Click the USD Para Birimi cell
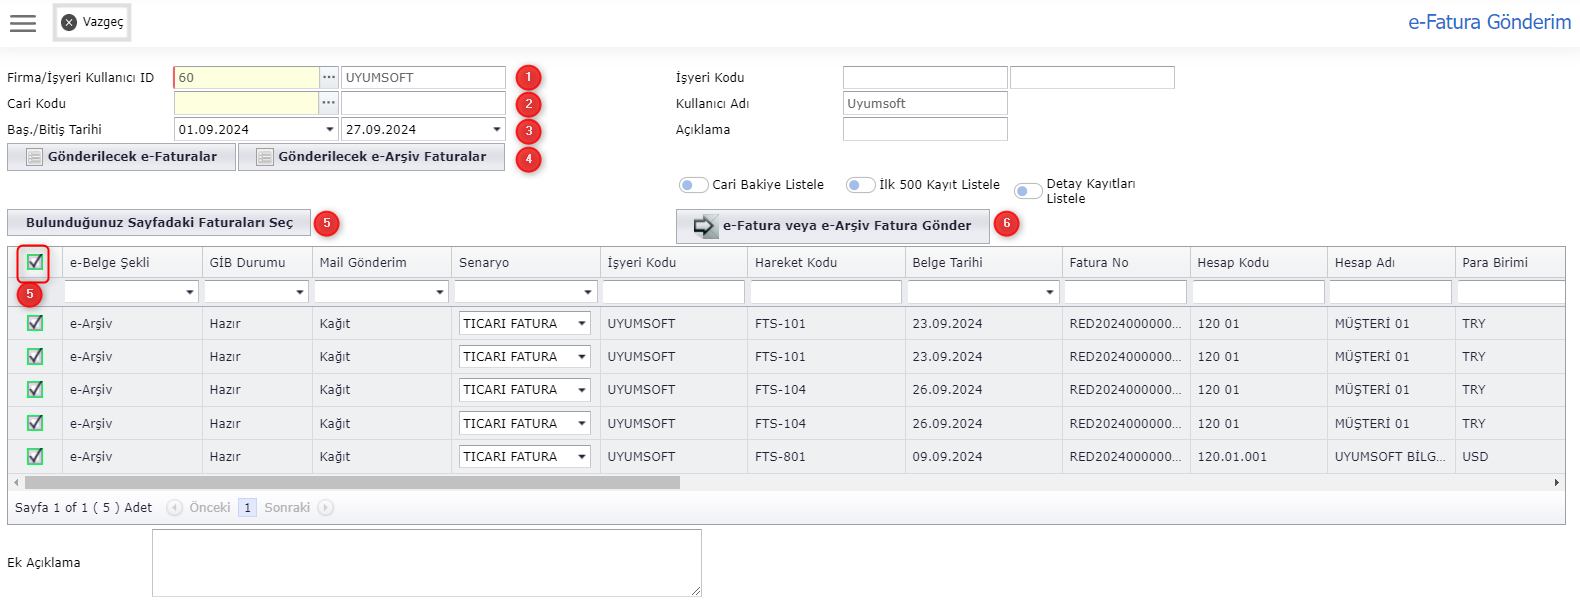The height and width of the screenshot is (602, 1580). tap(1510, 457)
